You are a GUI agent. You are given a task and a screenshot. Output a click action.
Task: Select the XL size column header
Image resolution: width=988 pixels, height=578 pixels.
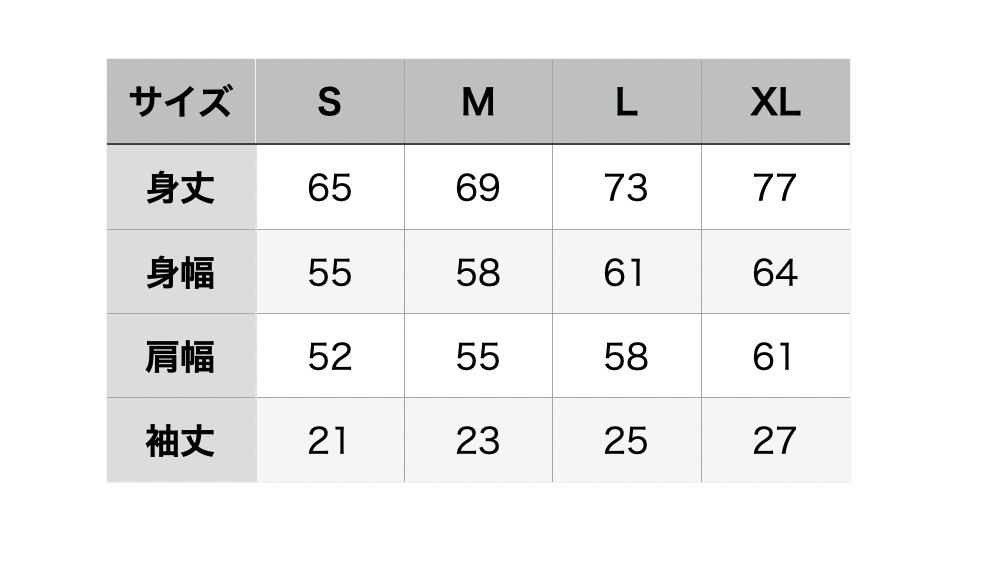click(x=775, y=102)
